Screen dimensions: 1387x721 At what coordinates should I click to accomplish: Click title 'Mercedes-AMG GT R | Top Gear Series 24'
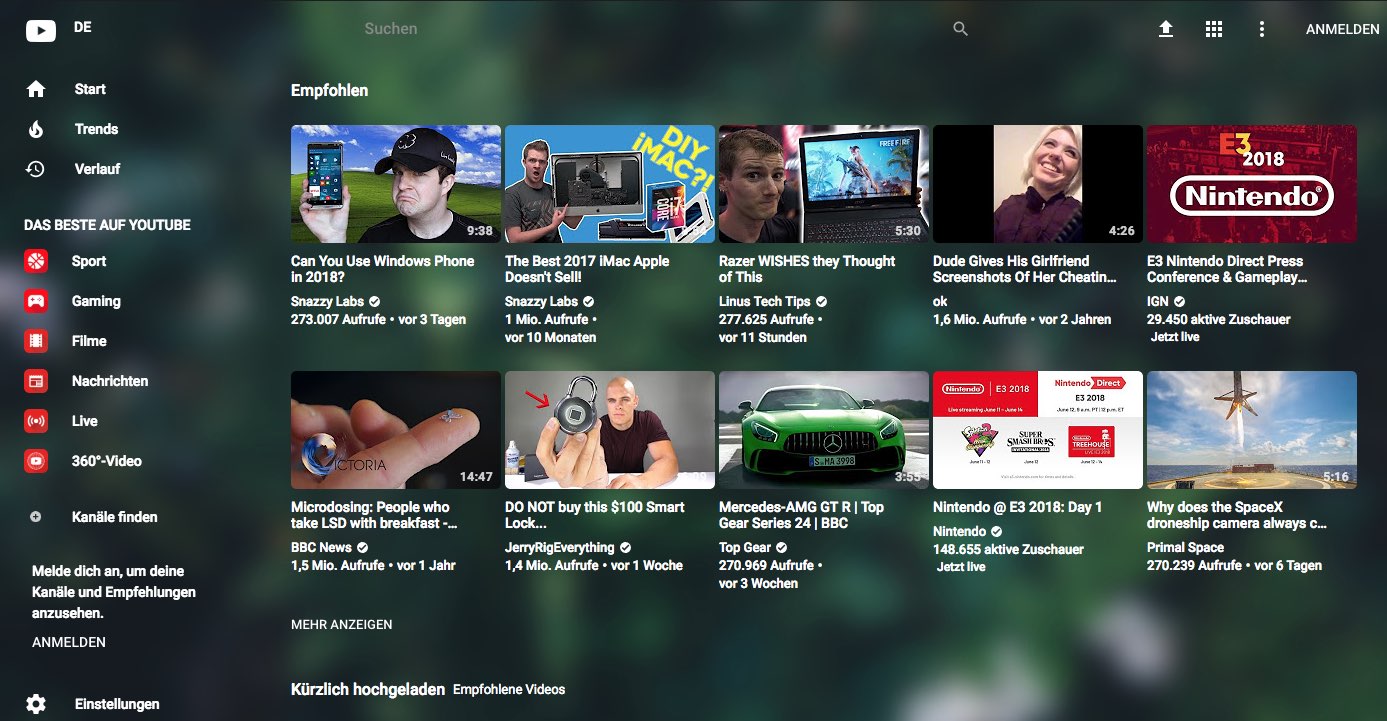pyautogui.click(x=801, y=515)
